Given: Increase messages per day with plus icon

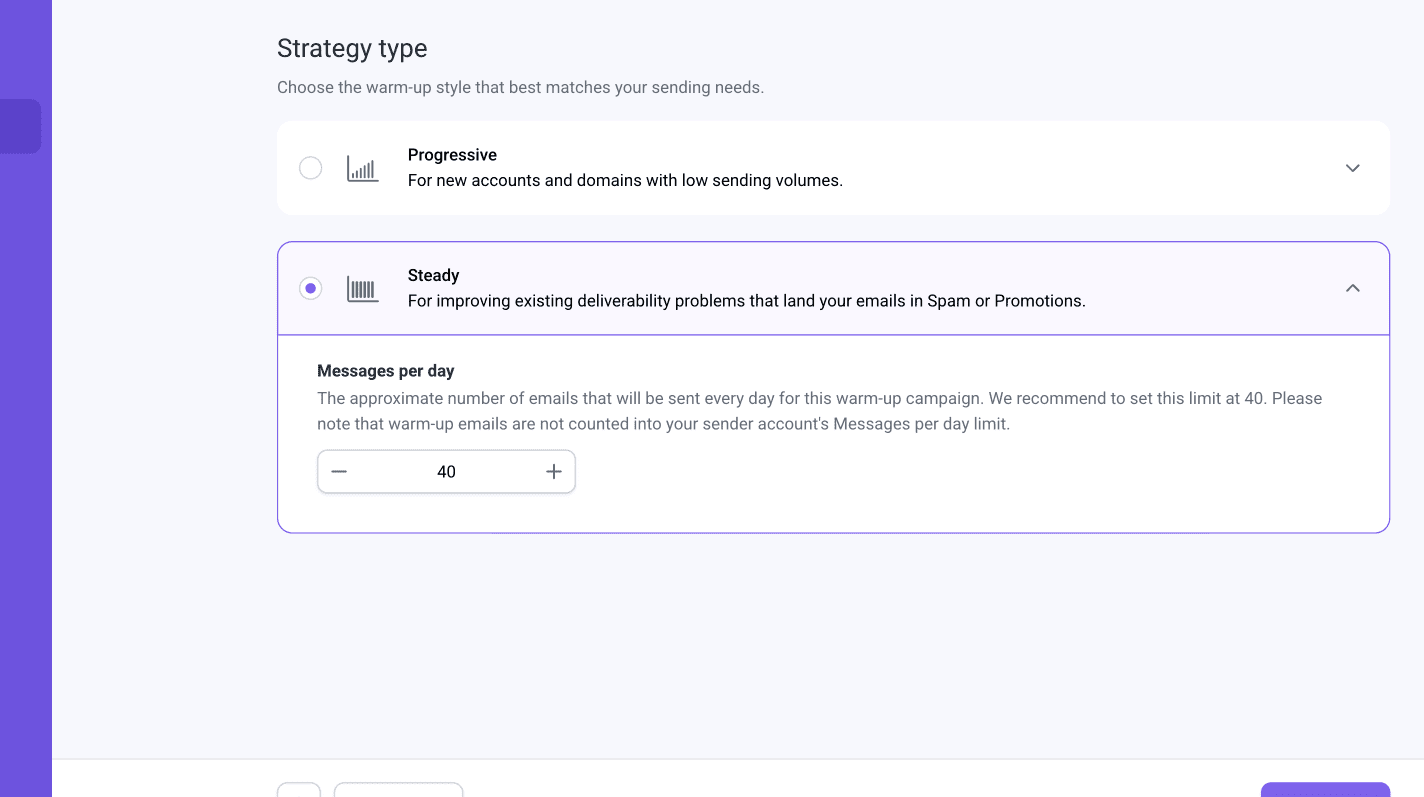Looking at the screenshot, I should click(x=554, y=472).
